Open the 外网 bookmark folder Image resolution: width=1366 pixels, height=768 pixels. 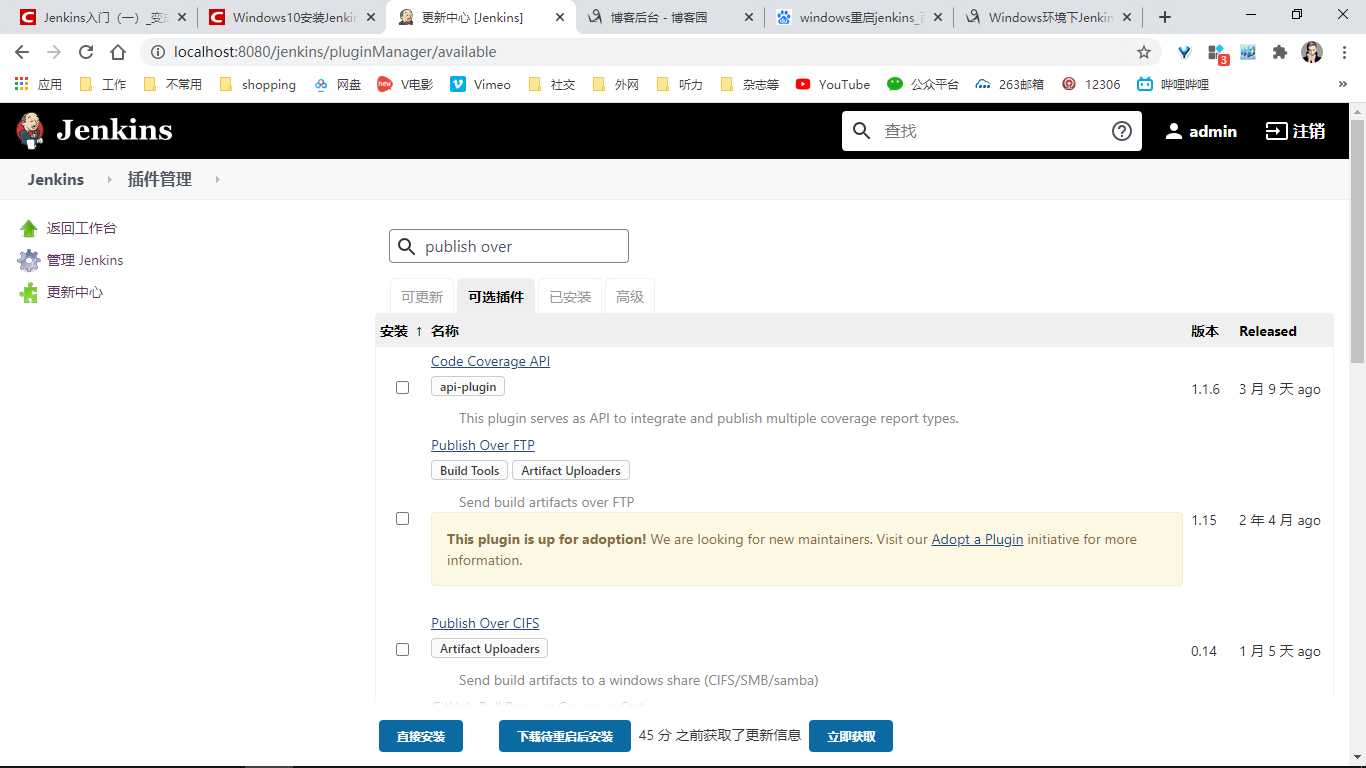pyautogui.click(x=615, y=84)
